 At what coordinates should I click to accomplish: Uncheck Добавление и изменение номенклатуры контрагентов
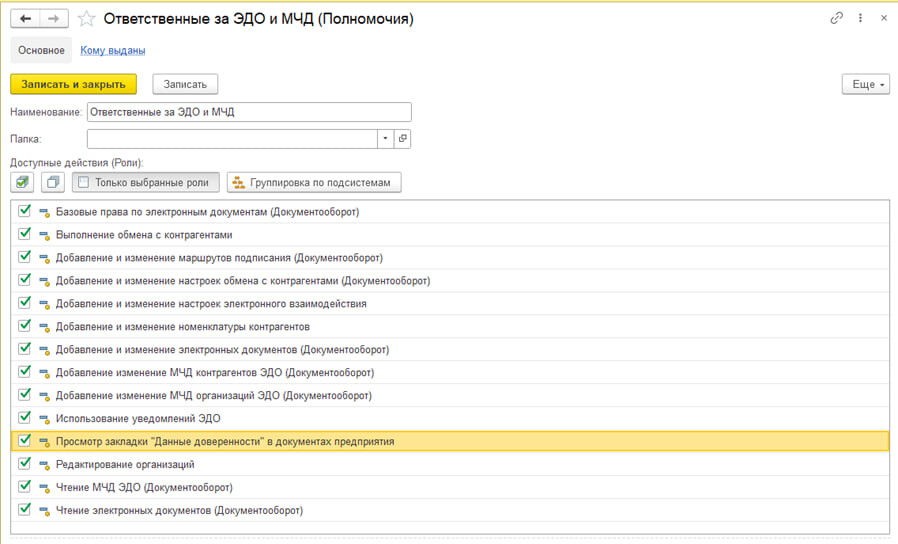tap(24, 325)
